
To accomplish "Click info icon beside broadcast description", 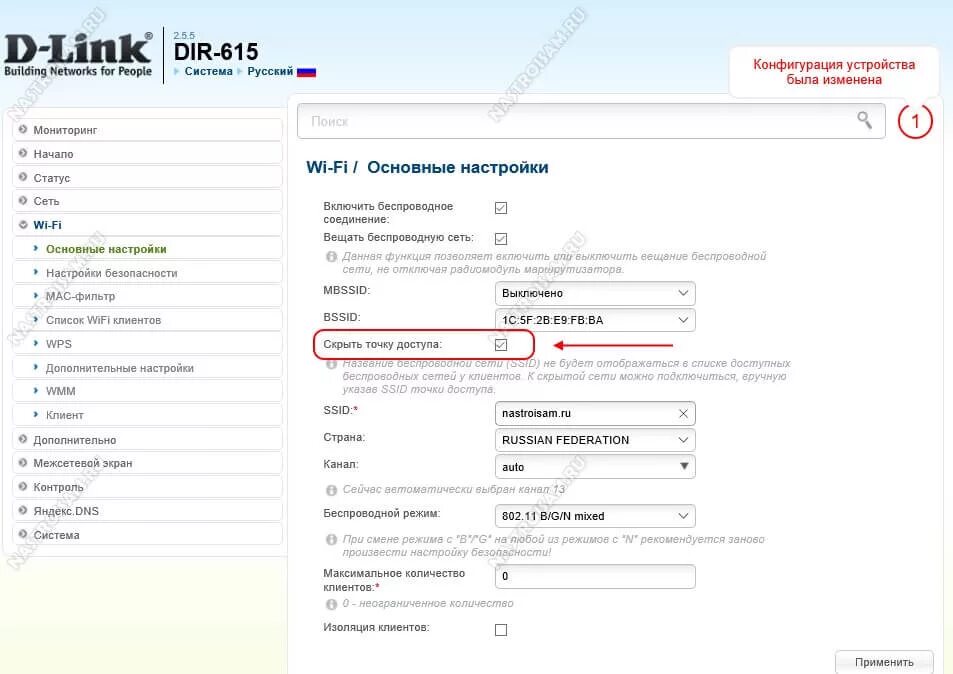I will coord(331,256).
